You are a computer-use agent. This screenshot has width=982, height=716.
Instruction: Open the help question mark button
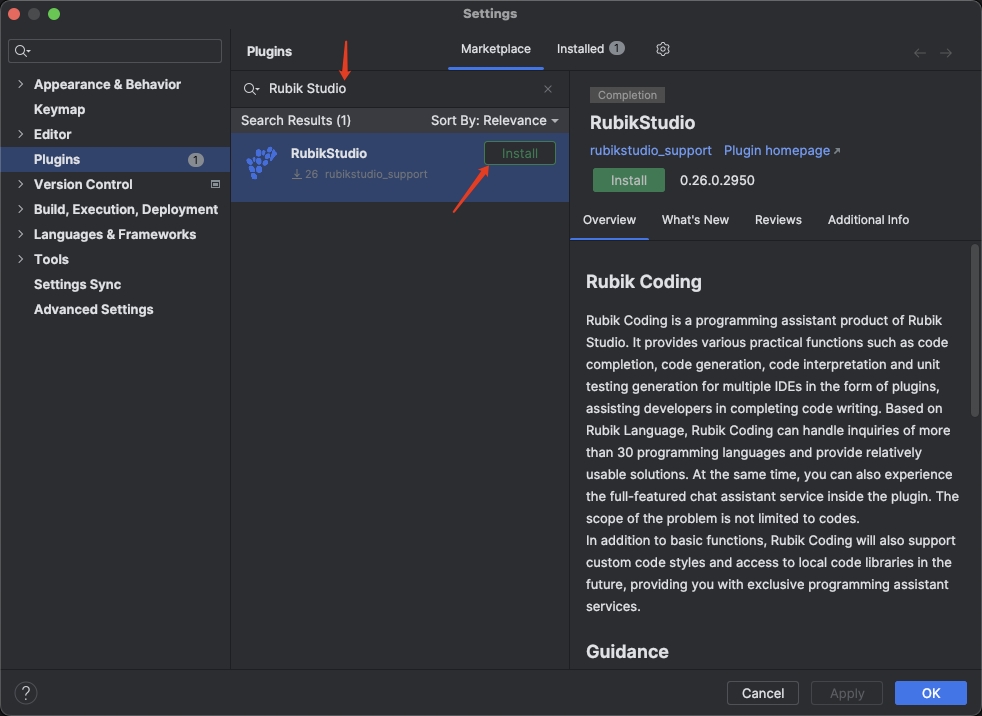[x=26, y=693]
